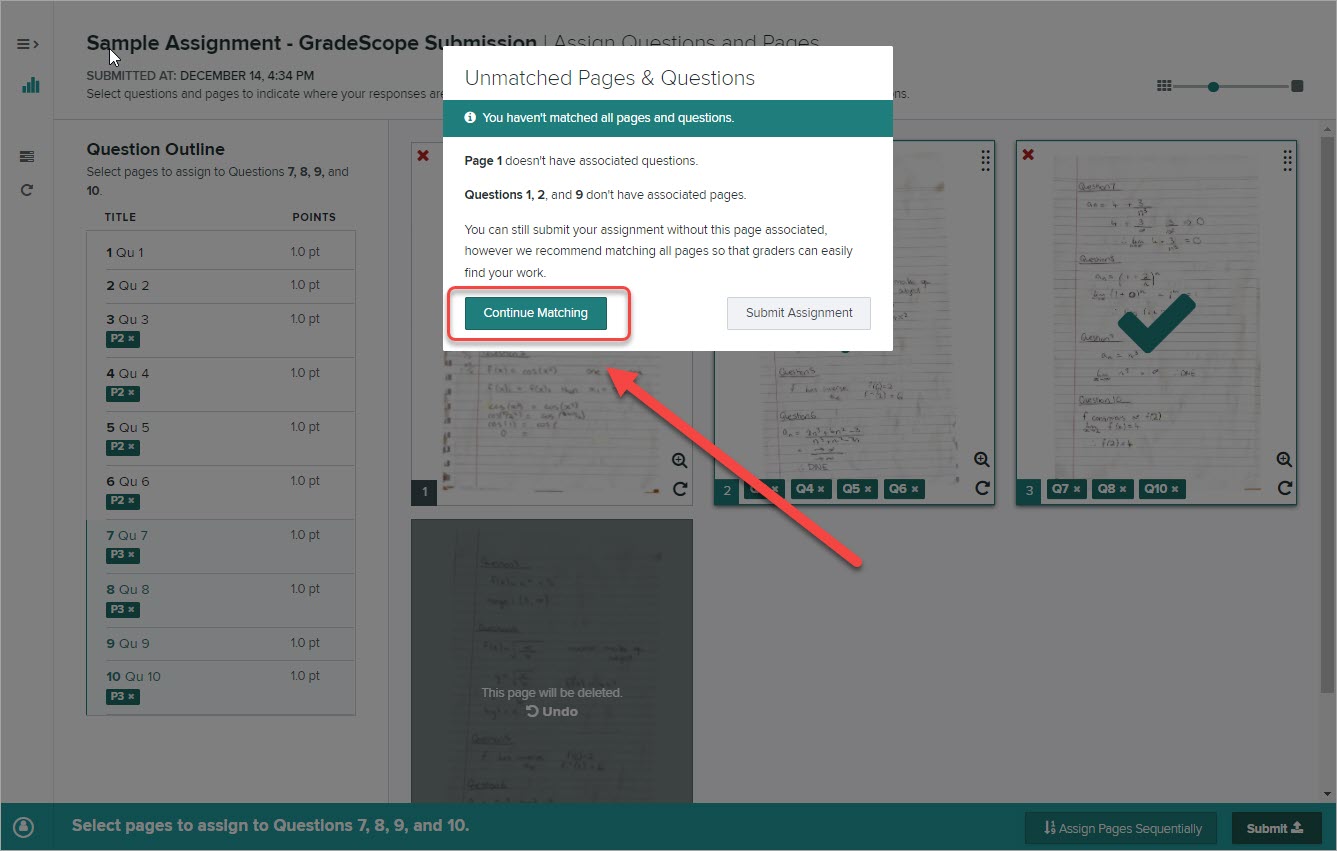Click the 'SUBMITTED AT: DECEMBER 14, 4:34 PM' text

click(200, 75)
